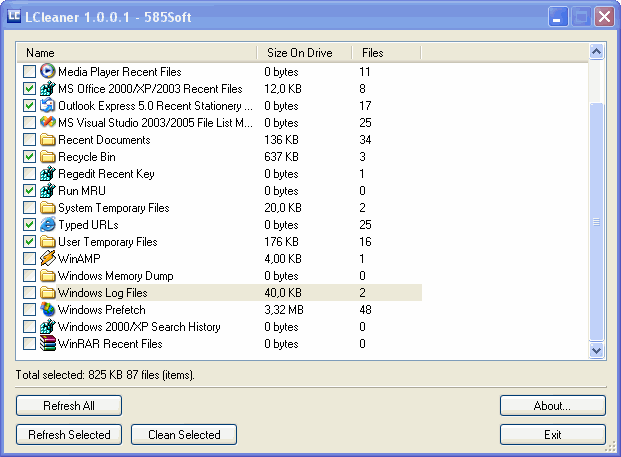Click the file count '34'

pos(365,140)
